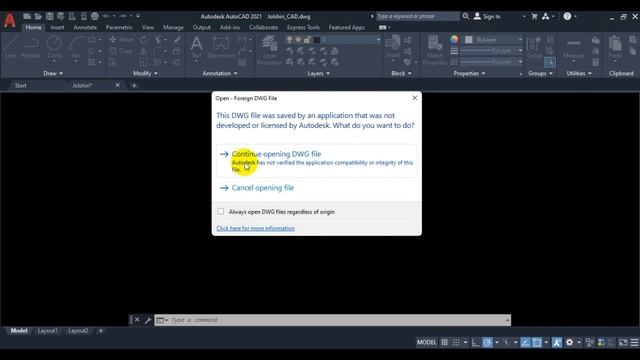Open the Layout1 tab
640x360 pixels.
click(x=47, y=331)
